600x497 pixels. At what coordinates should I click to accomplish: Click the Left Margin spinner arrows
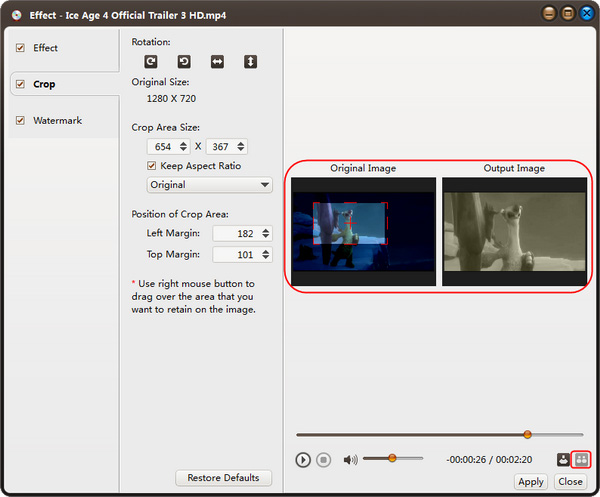click(x=265, y=233)
